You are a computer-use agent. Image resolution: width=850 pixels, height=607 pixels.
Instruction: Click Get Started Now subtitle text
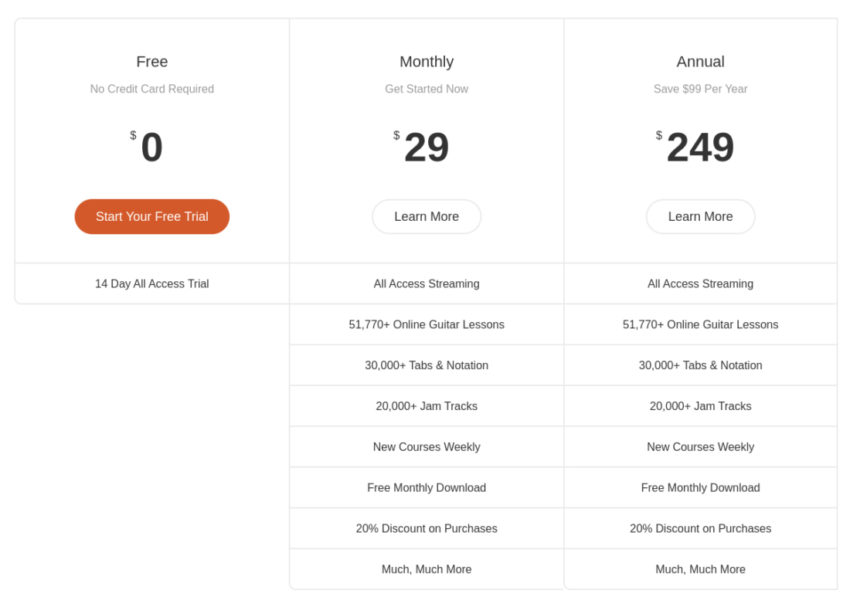click(x=426, y=89)
